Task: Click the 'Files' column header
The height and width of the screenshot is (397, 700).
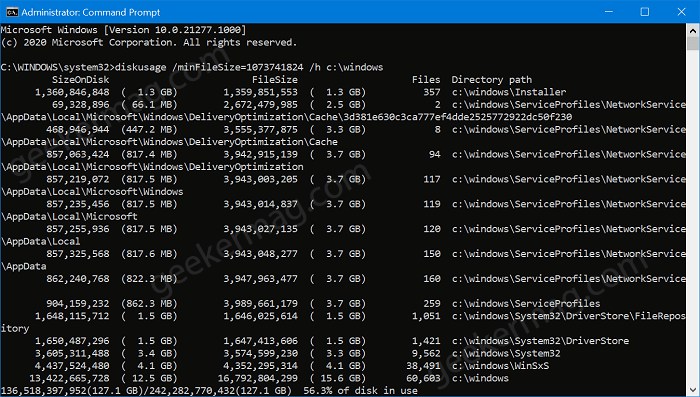Action: [426, 80]
